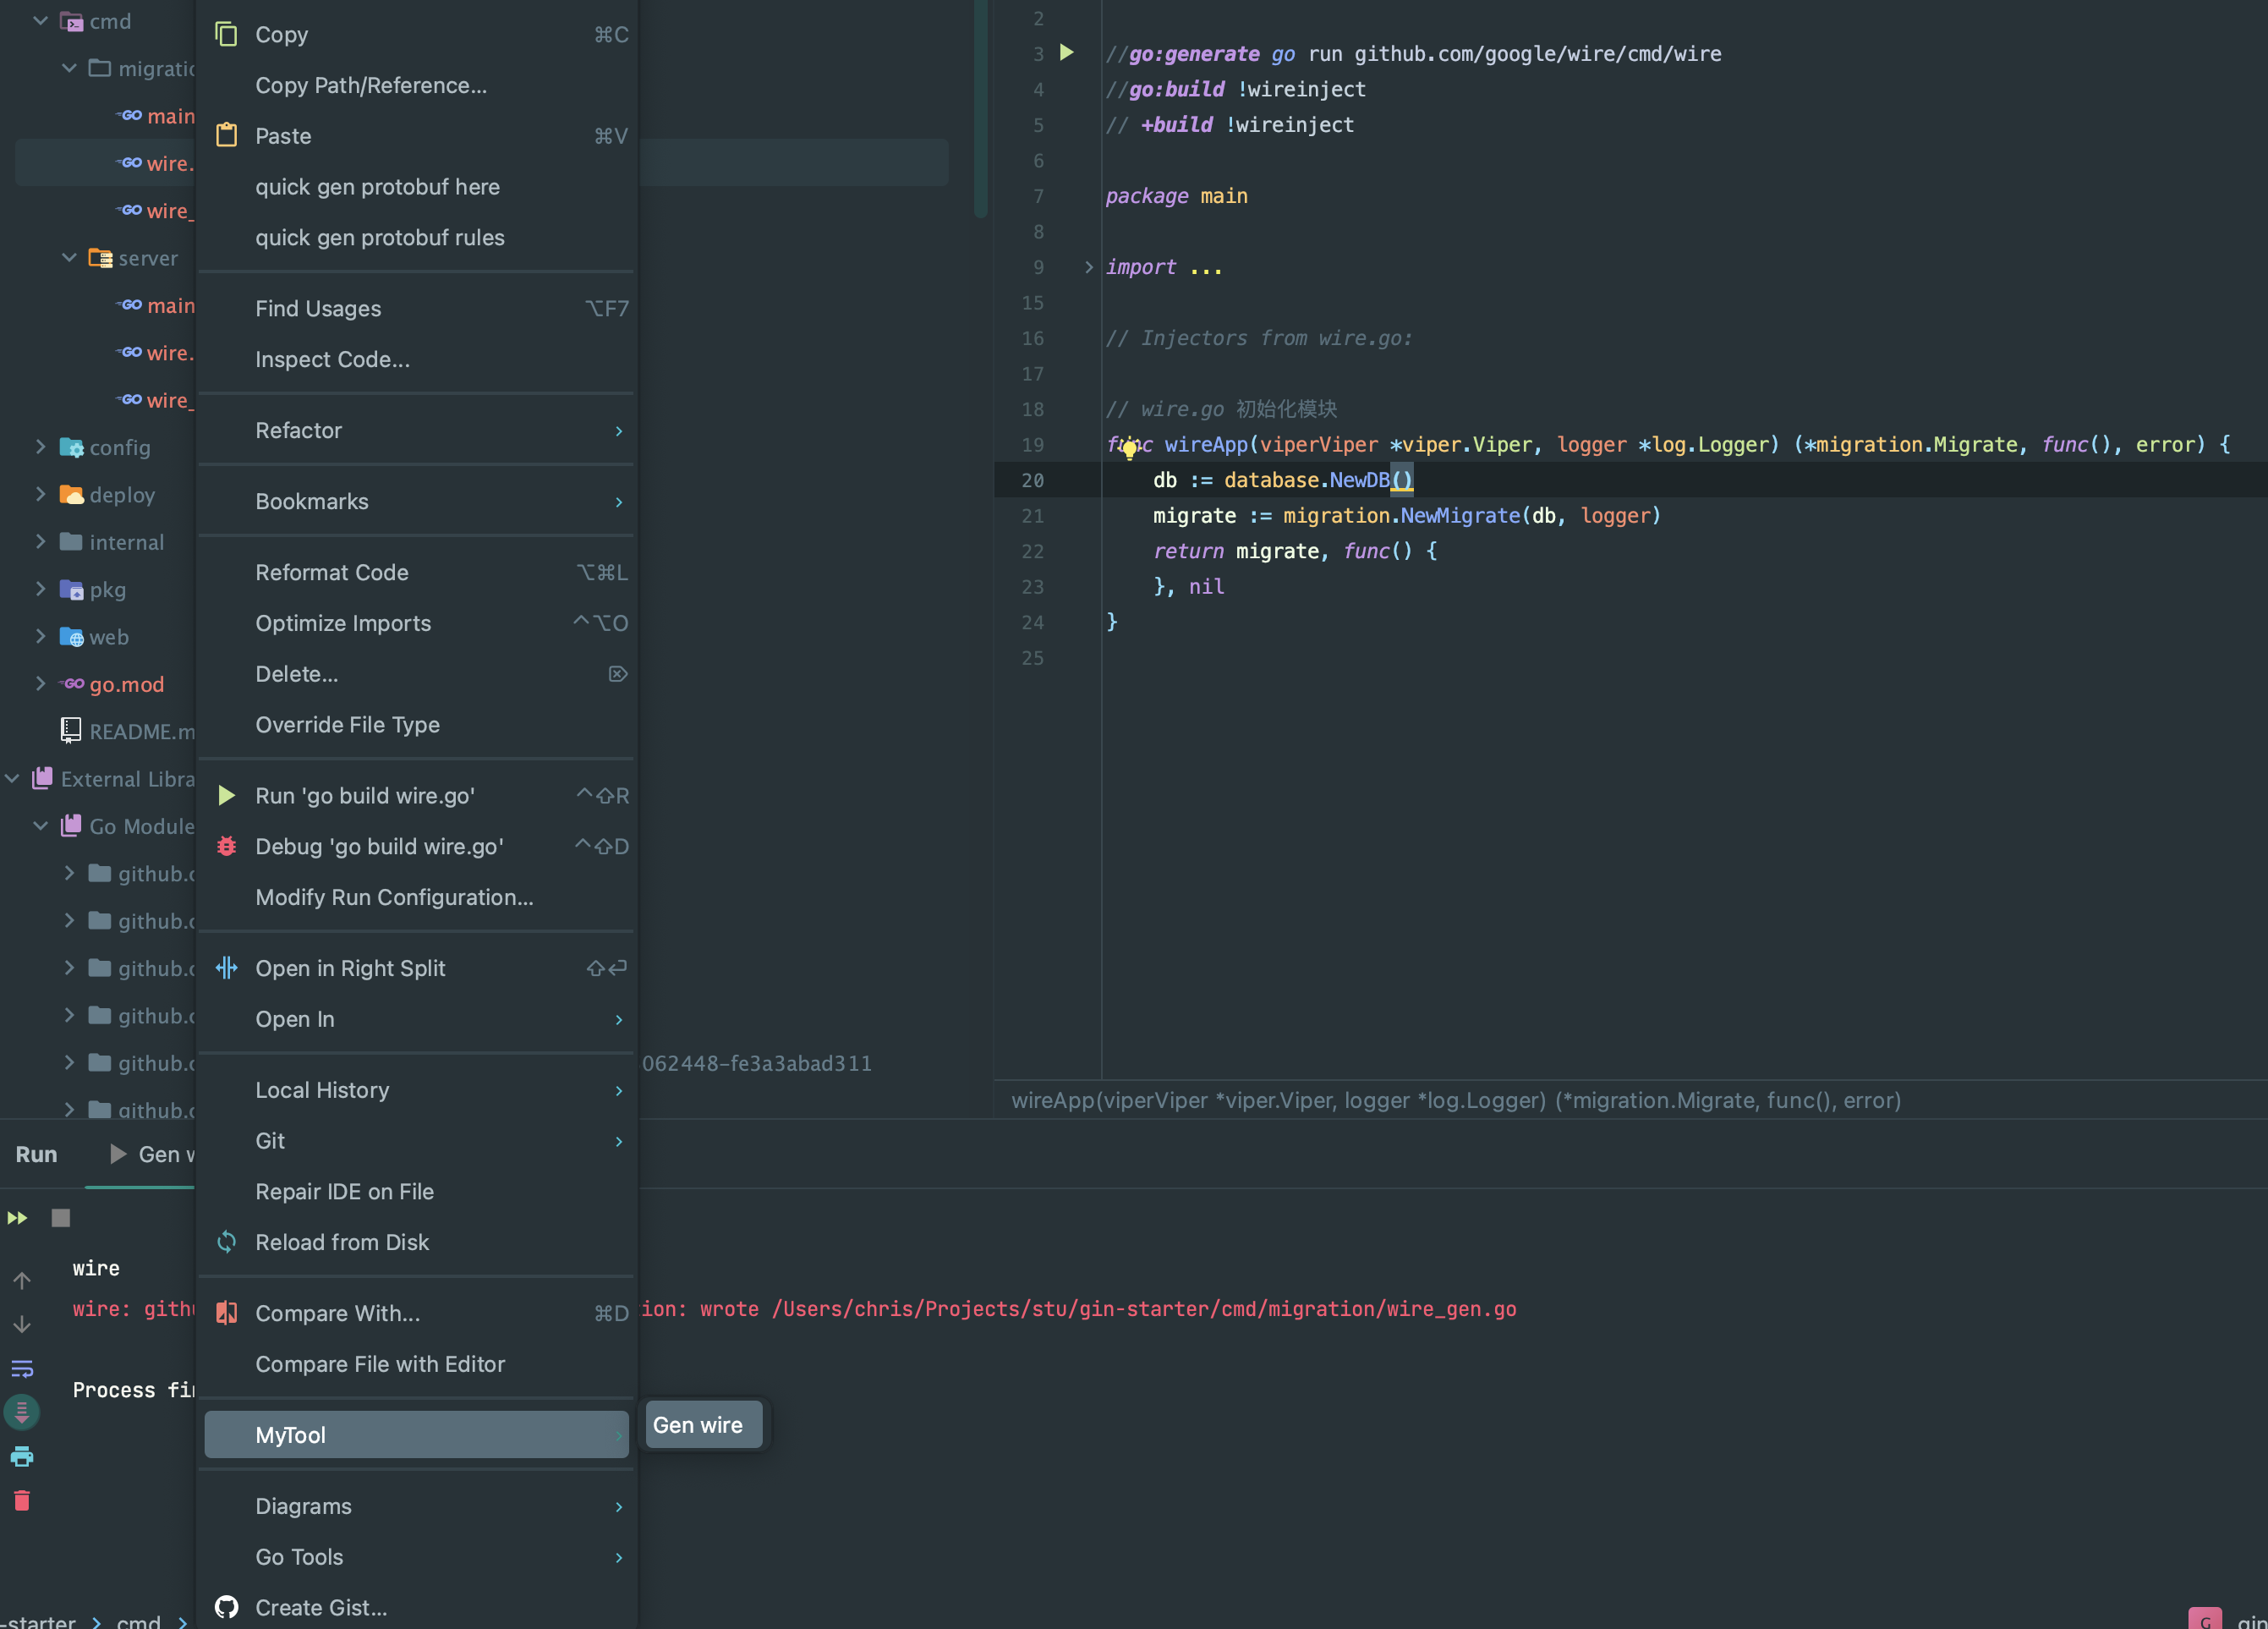The width and height of the screenshot is (2268, 1629).
Task: Click the delete key glyph beside Delete...
Action: (618, 673)
